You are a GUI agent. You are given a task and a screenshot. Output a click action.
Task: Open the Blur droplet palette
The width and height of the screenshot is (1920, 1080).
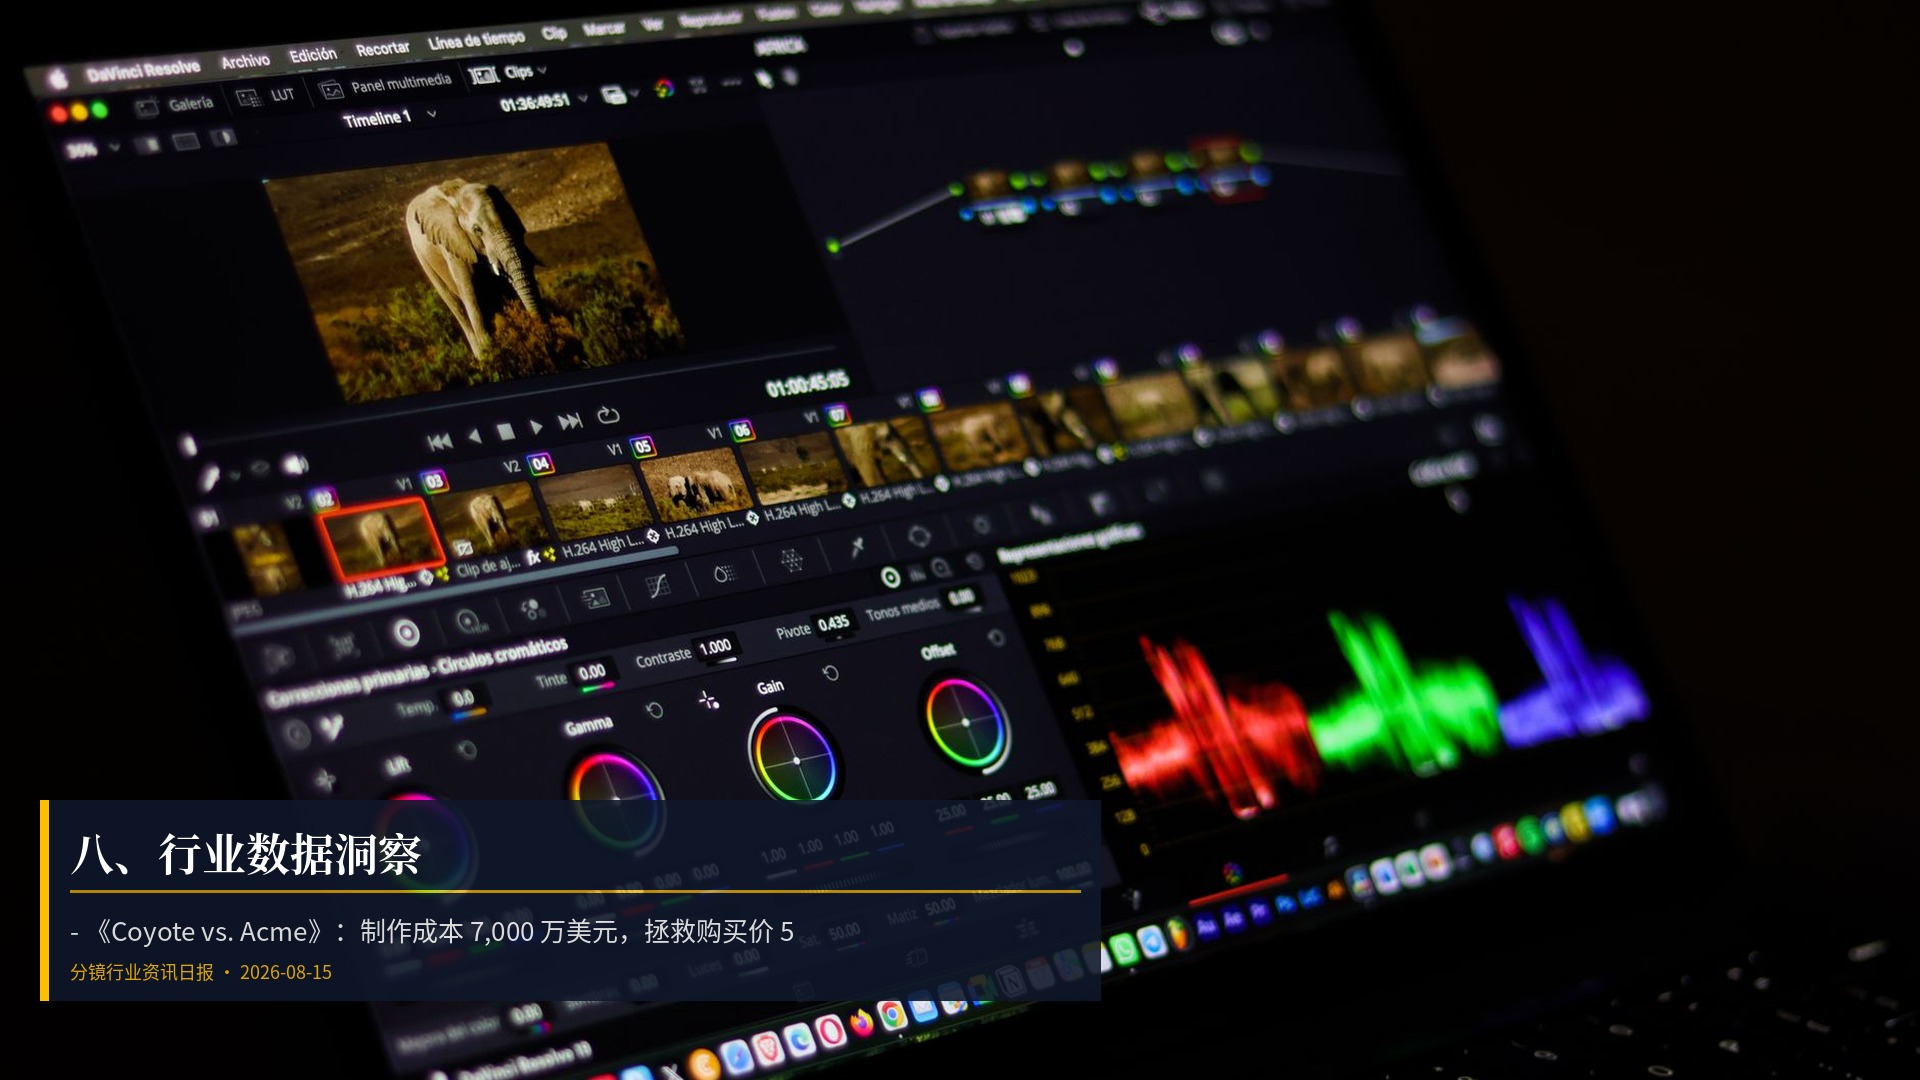click(723, 573)
